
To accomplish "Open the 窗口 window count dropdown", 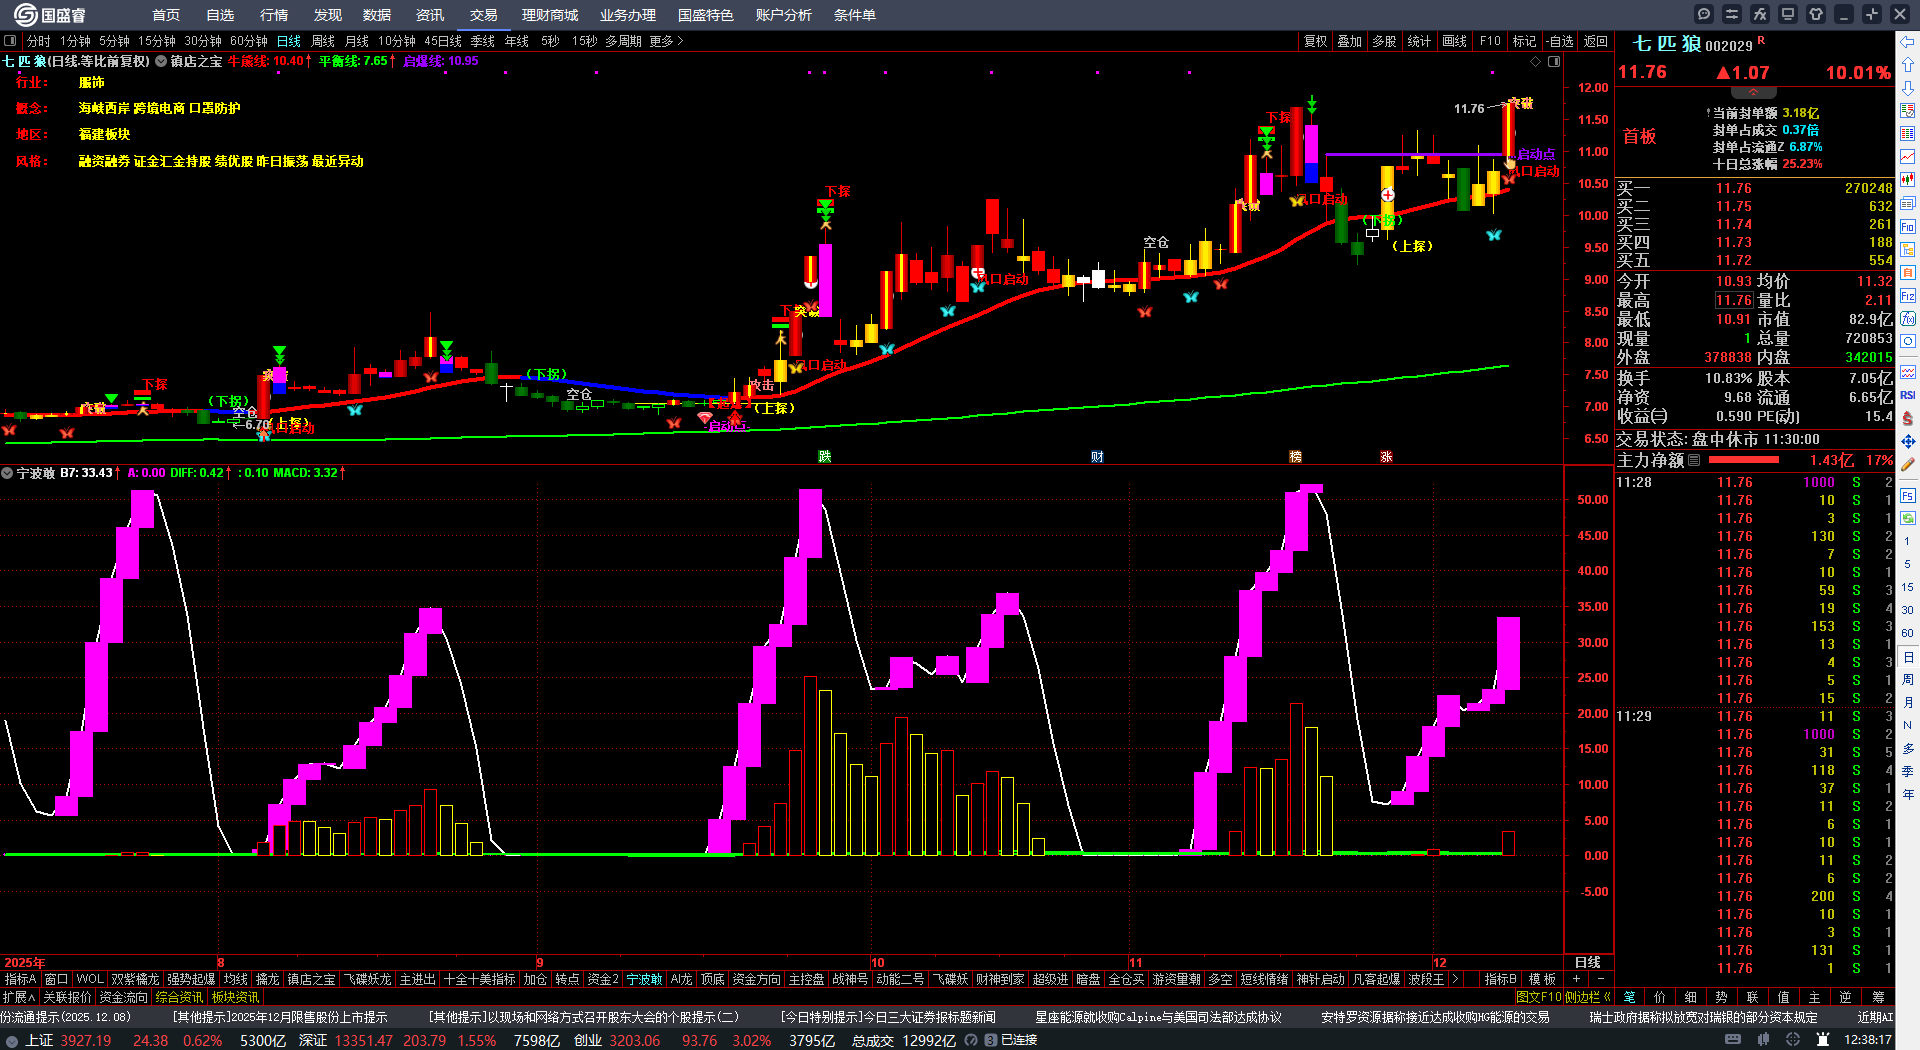I will (56, 979).
